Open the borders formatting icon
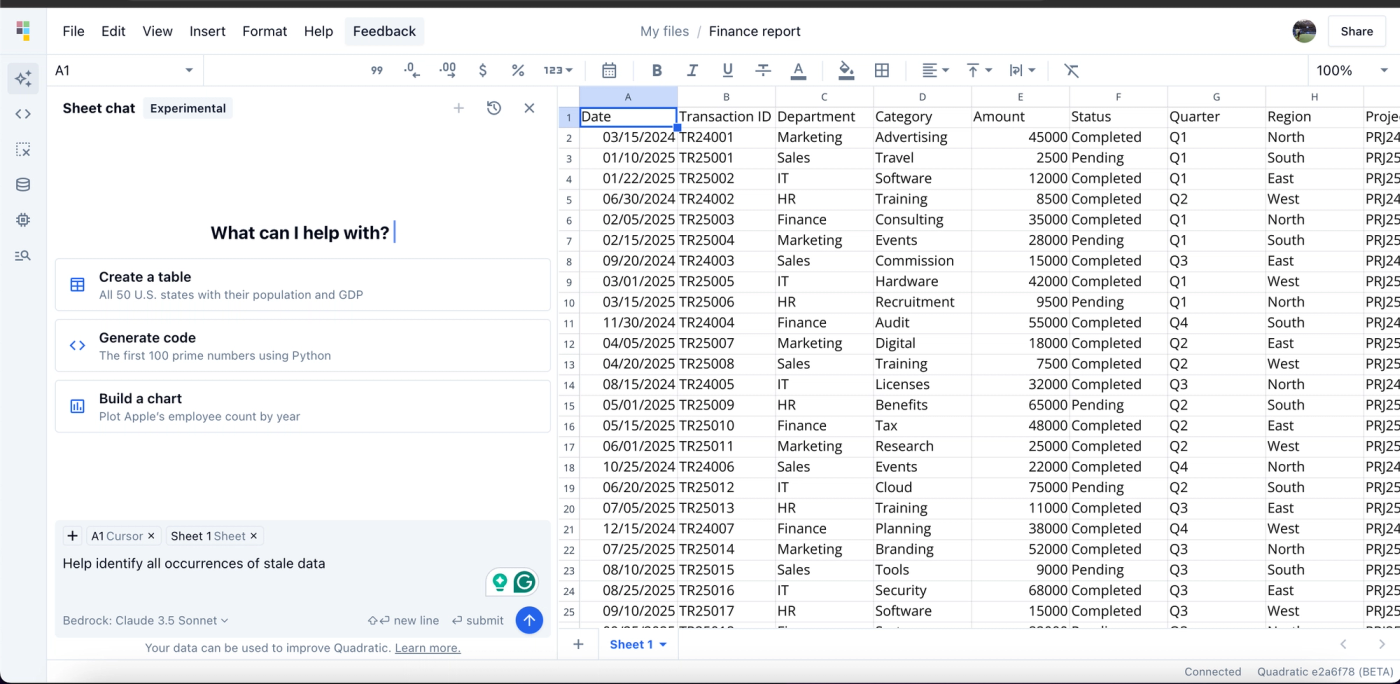1400x684 pixels. [881, 70]
